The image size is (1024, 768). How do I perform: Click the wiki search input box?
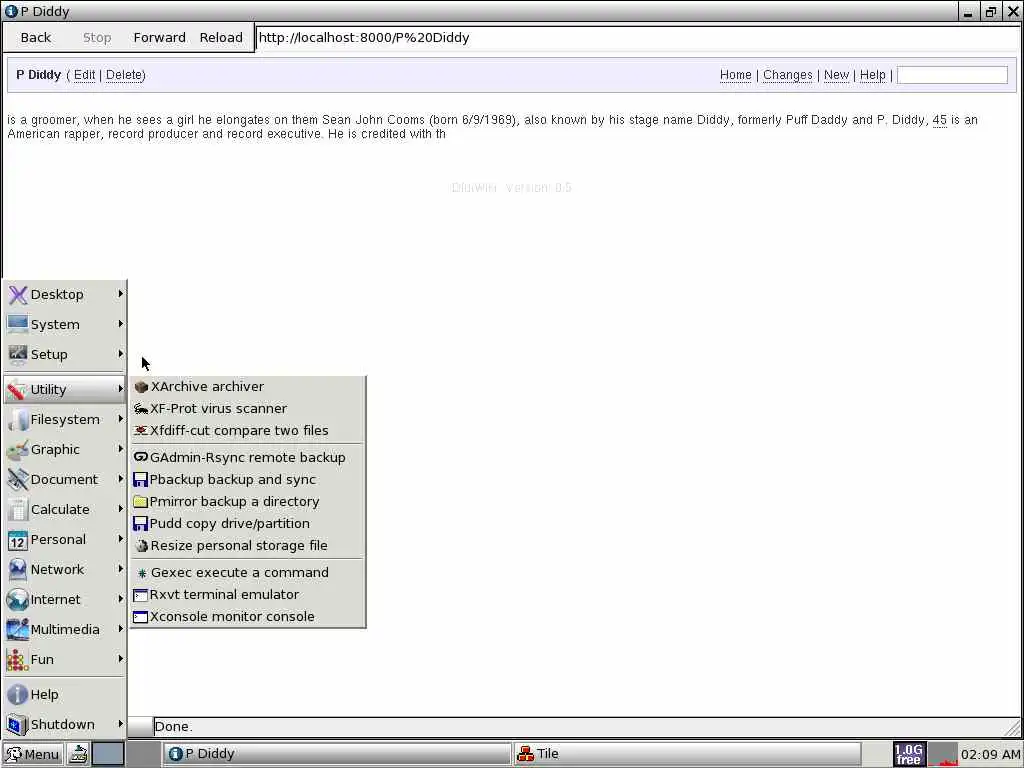[952, 75]
